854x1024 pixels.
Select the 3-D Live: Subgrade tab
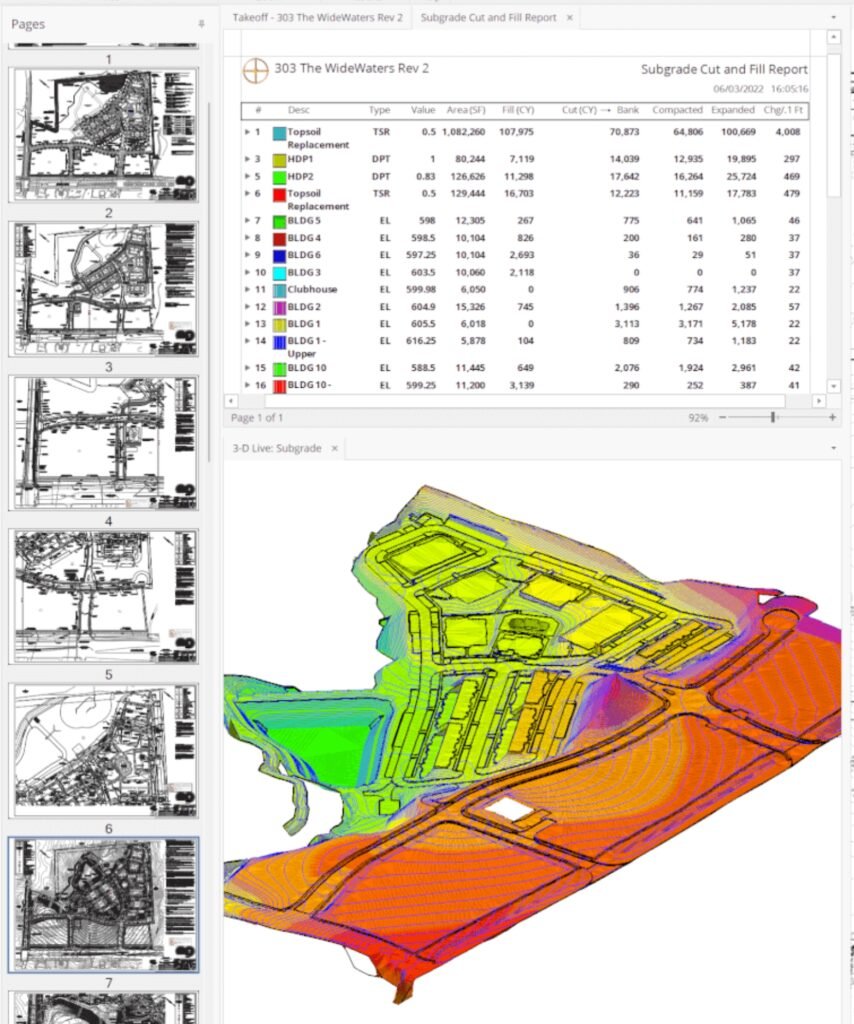(276, 449)
